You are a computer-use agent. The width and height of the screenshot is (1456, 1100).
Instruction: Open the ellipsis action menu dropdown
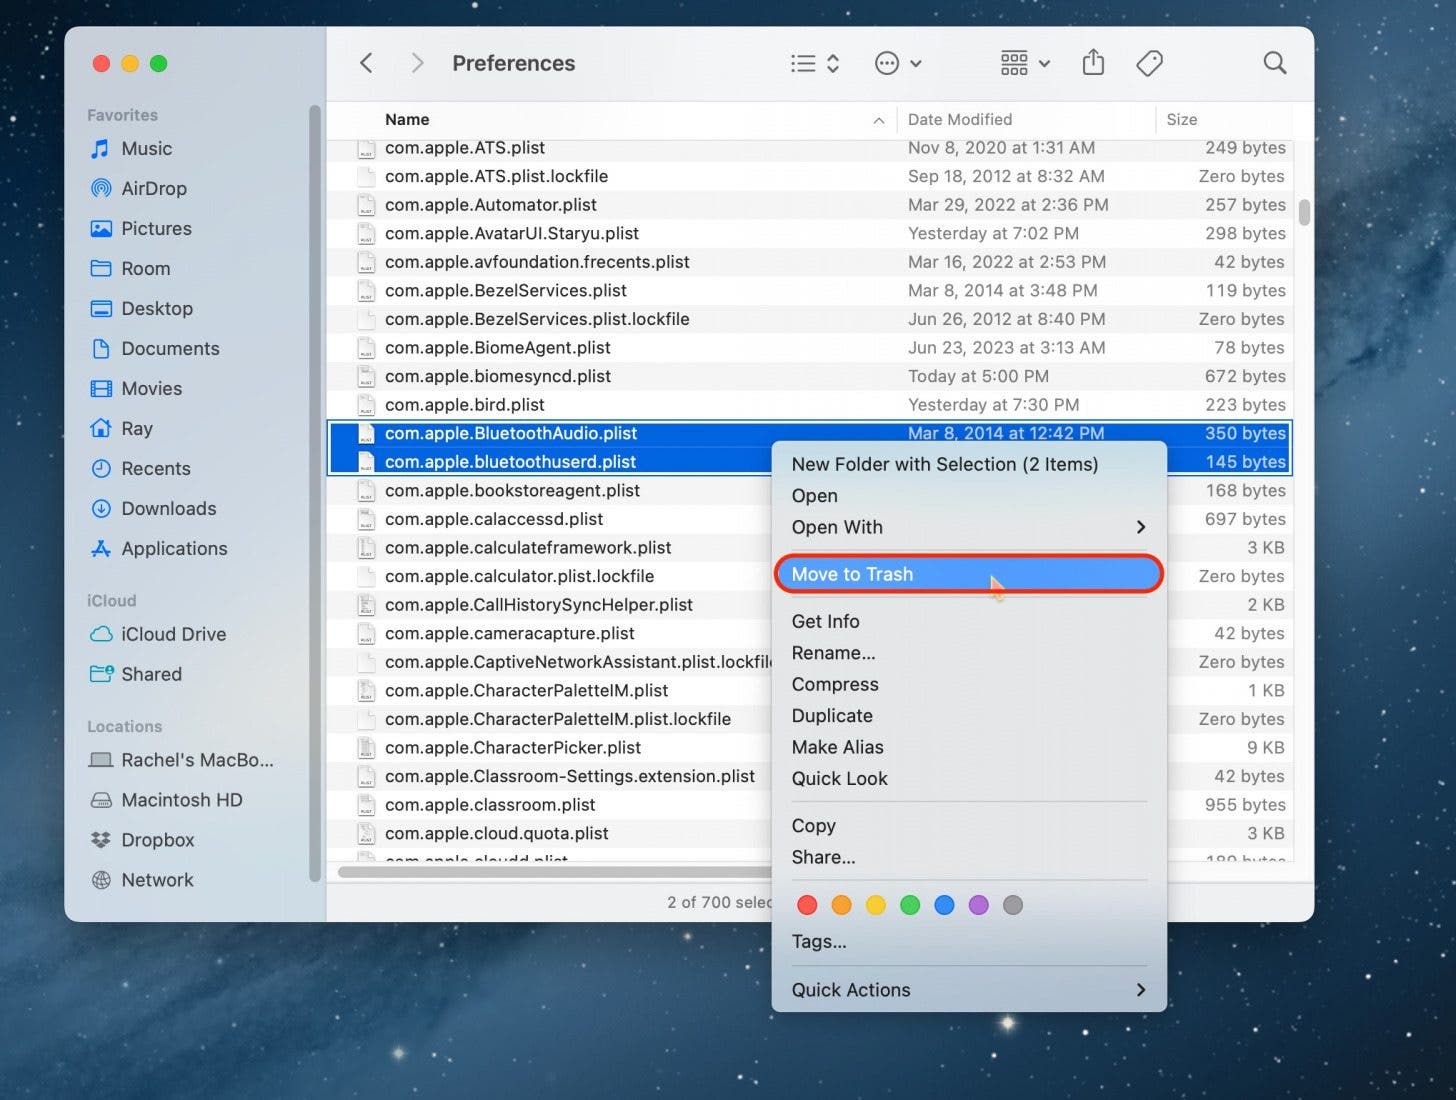pos(897,63)
